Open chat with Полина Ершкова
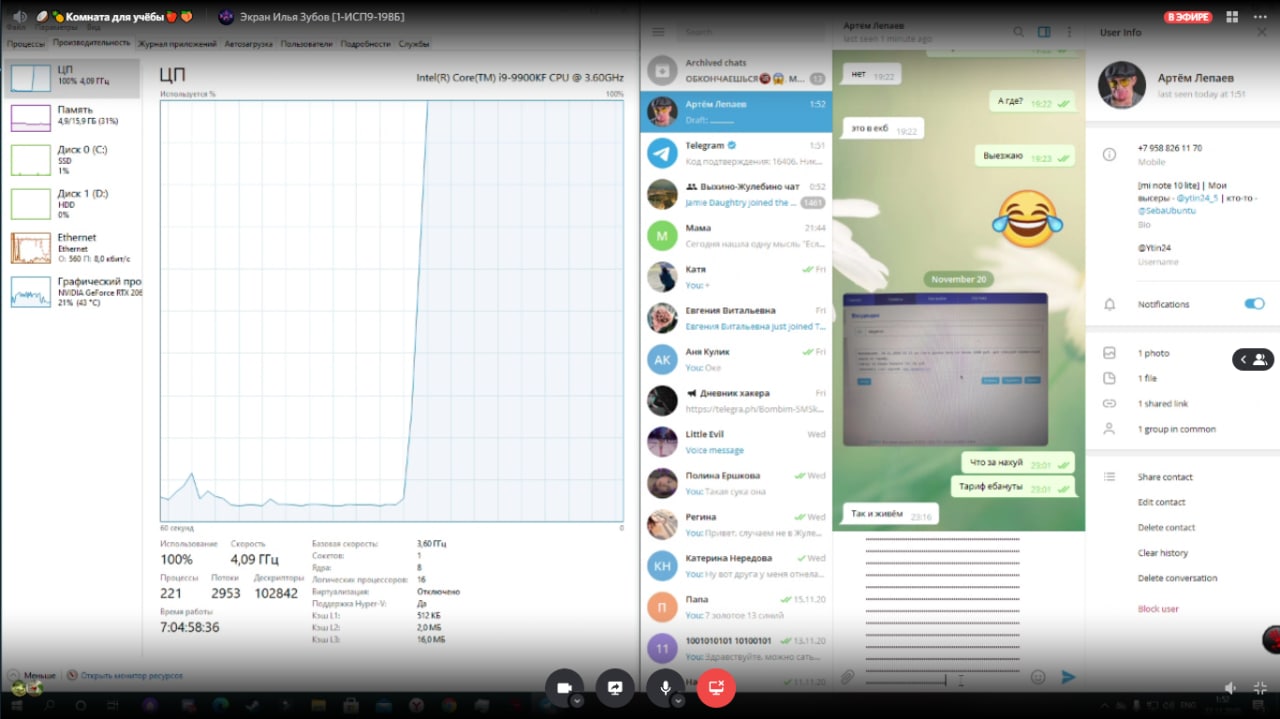Image resolution: width=1280 pixels, height=719 pixels. [x=736, y=483]
